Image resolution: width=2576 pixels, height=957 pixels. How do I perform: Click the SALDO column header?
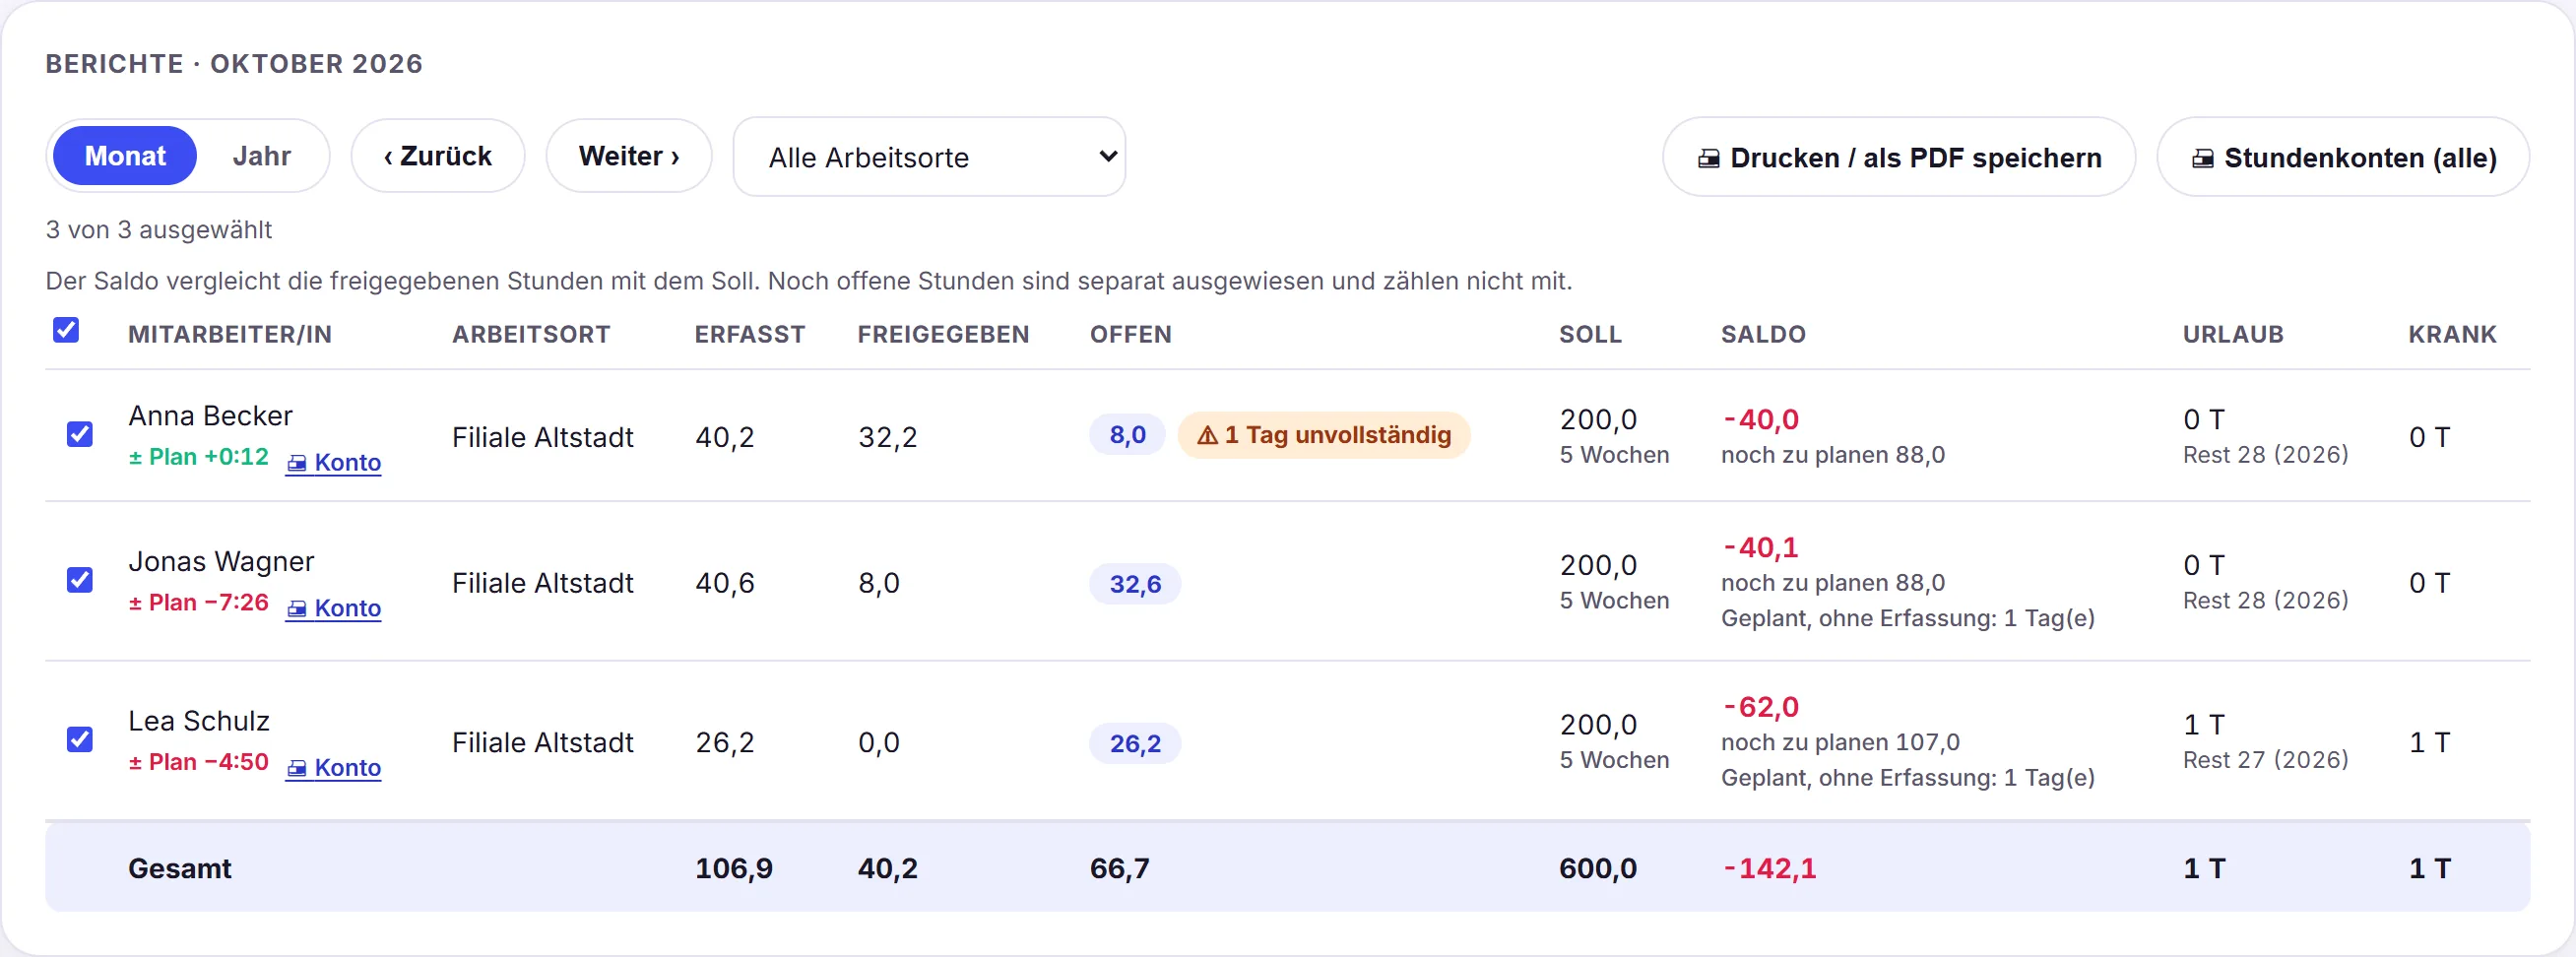(1763, 334)
